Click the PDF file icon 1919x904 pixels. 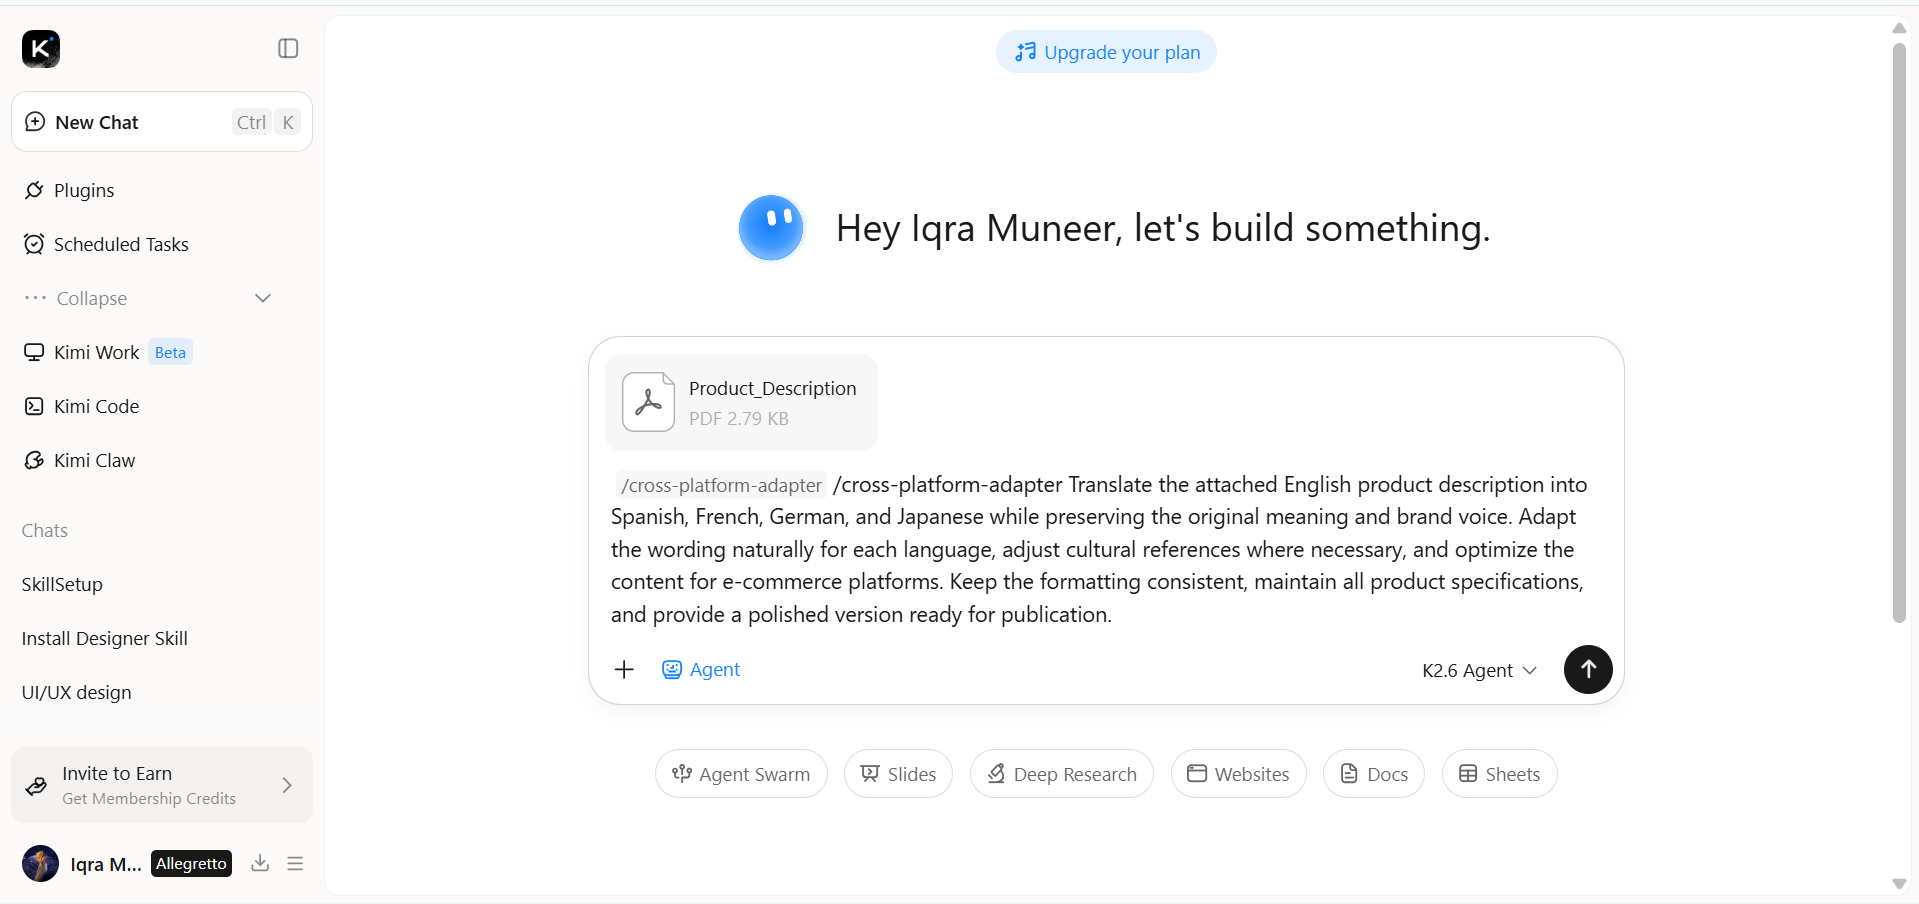[x=648, y=402]
